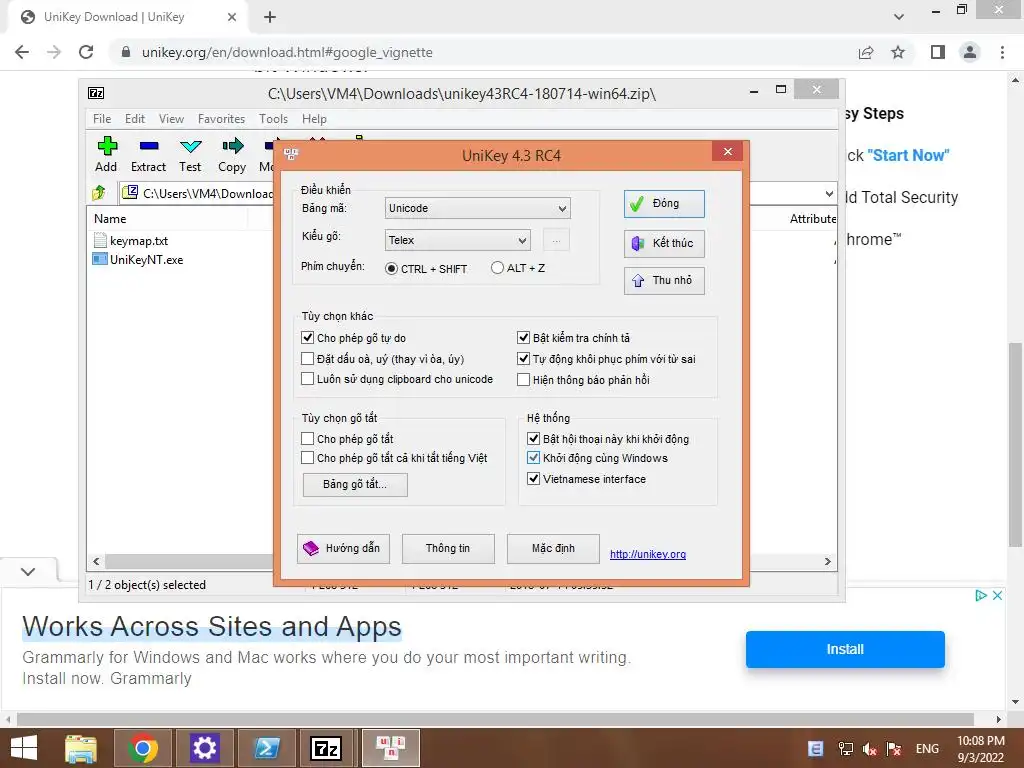Toggle 'Khởi động cùng Windows' checkbox
The width and height of the screenshot is (1024, 768).
point(534,458)
